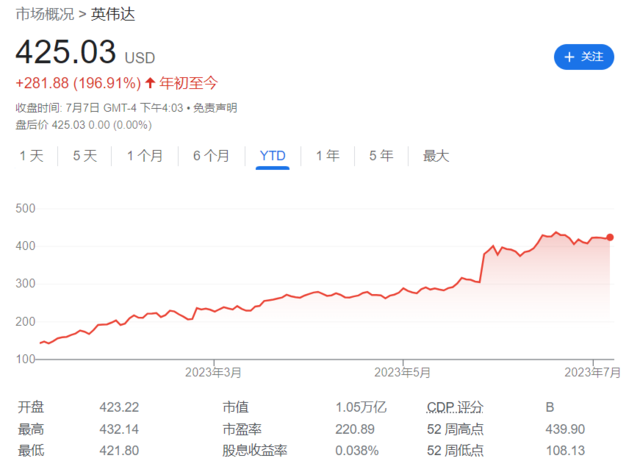Click the 股息收益率 label

click(x=255, y=450)
